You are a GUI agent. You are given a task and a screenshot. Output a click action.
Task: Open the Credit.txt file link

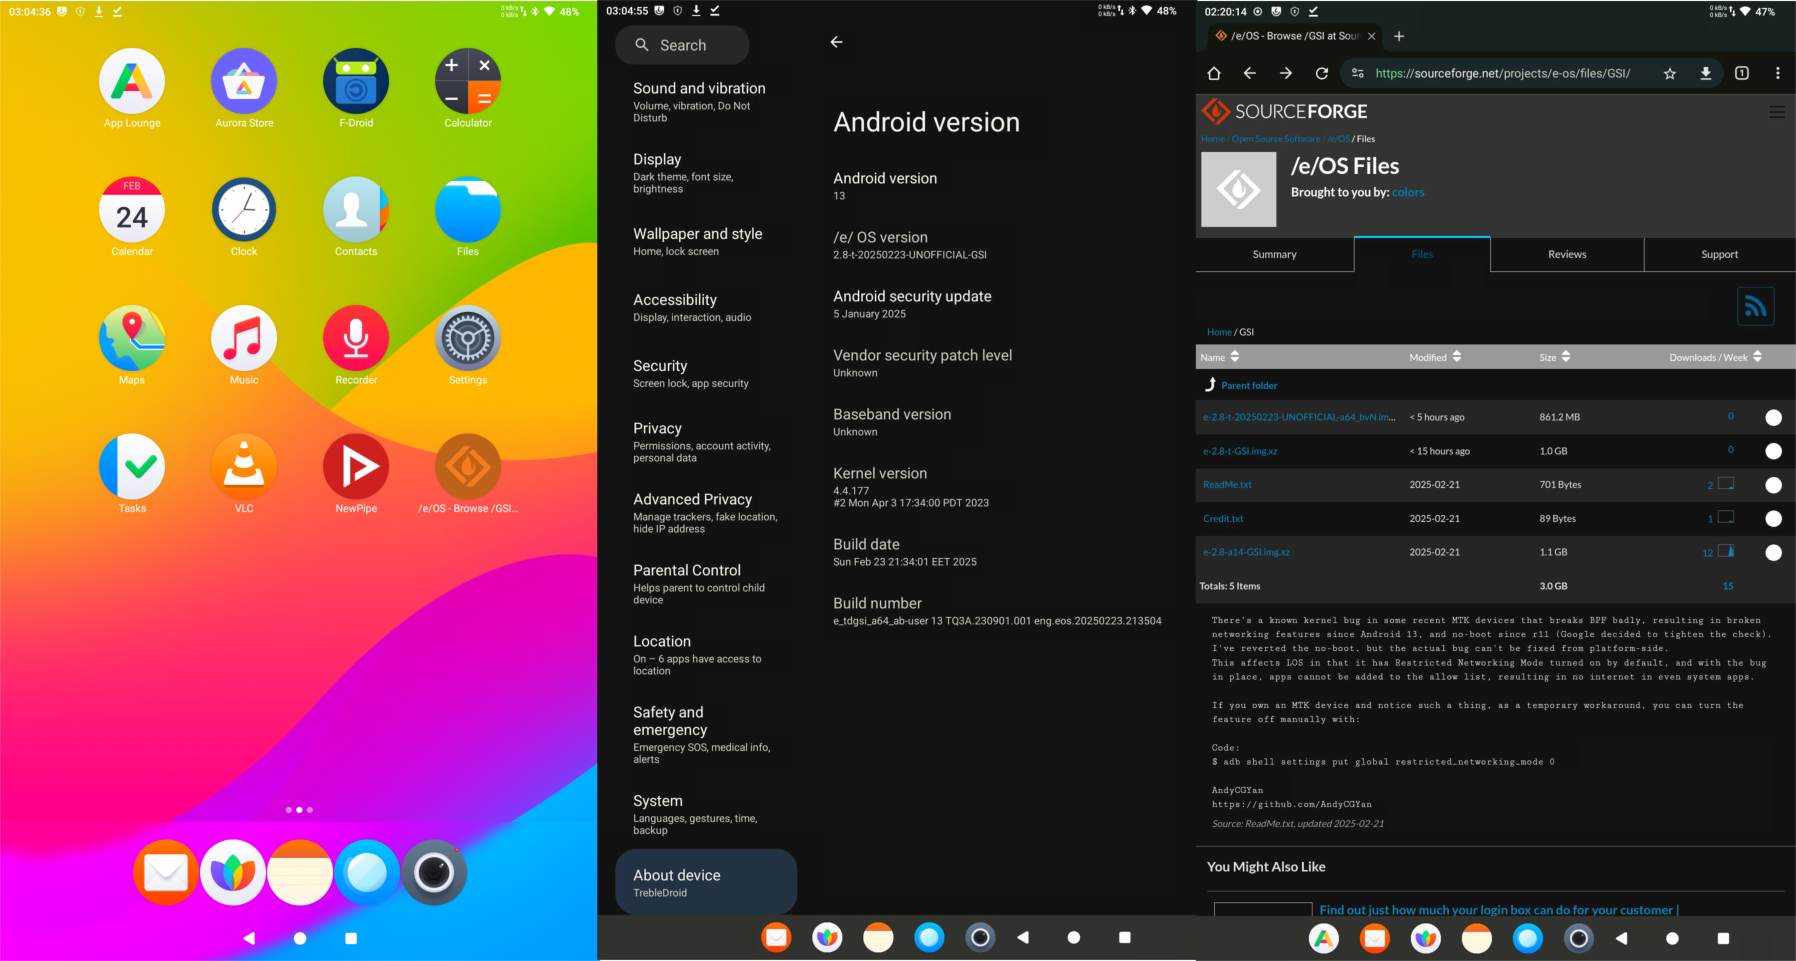pyautogui.click(x=1223, y=519)
